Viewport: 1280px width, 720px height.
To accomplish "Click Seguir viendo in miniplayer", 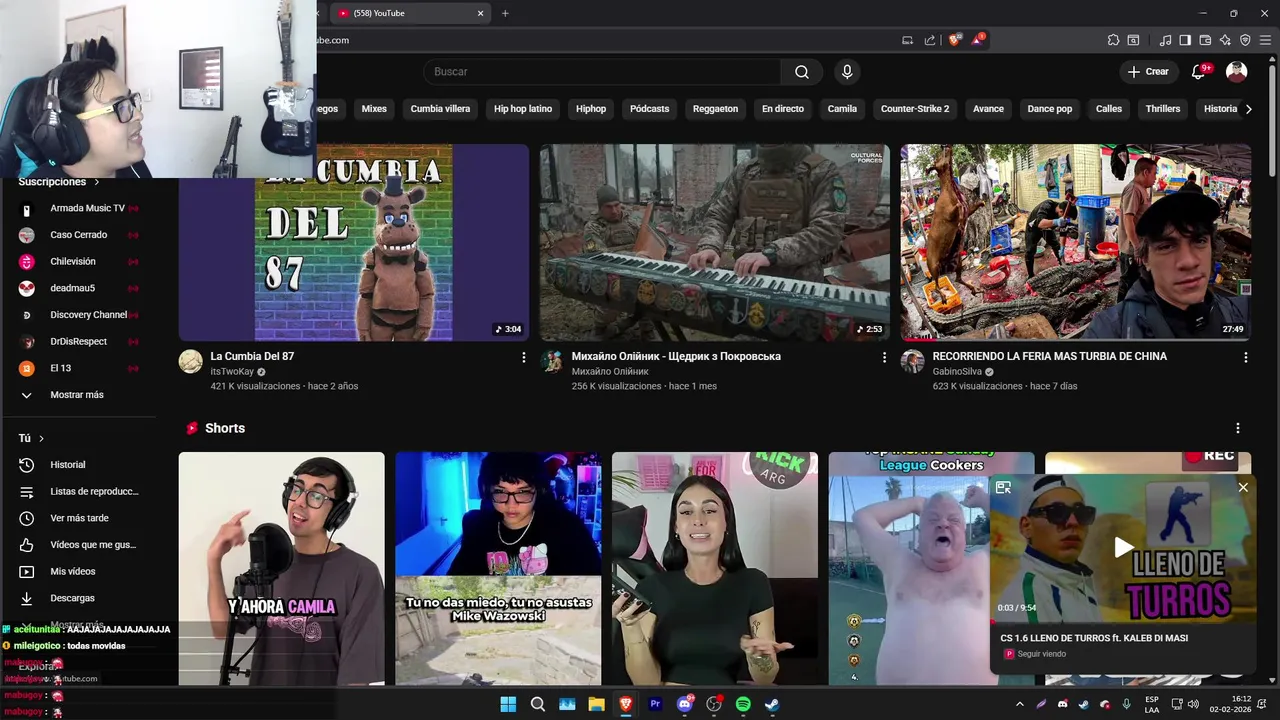I will click(x=1041, y=654).
